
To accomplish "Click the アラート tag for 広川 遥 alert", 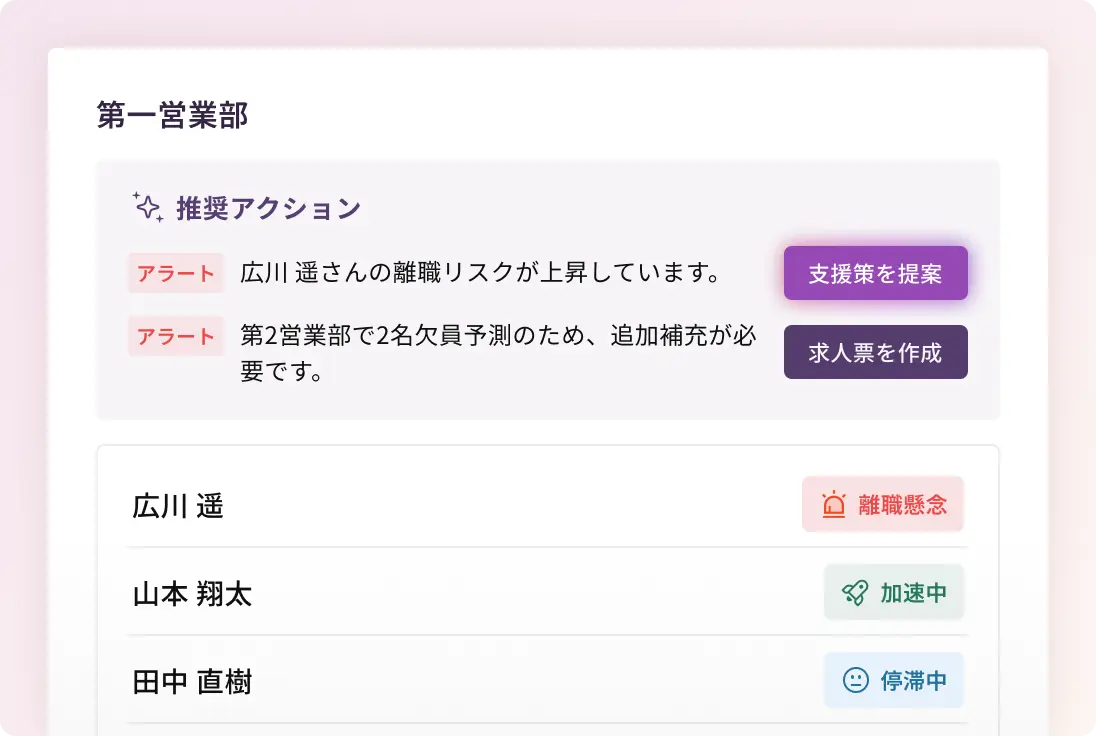I will 176,273.
